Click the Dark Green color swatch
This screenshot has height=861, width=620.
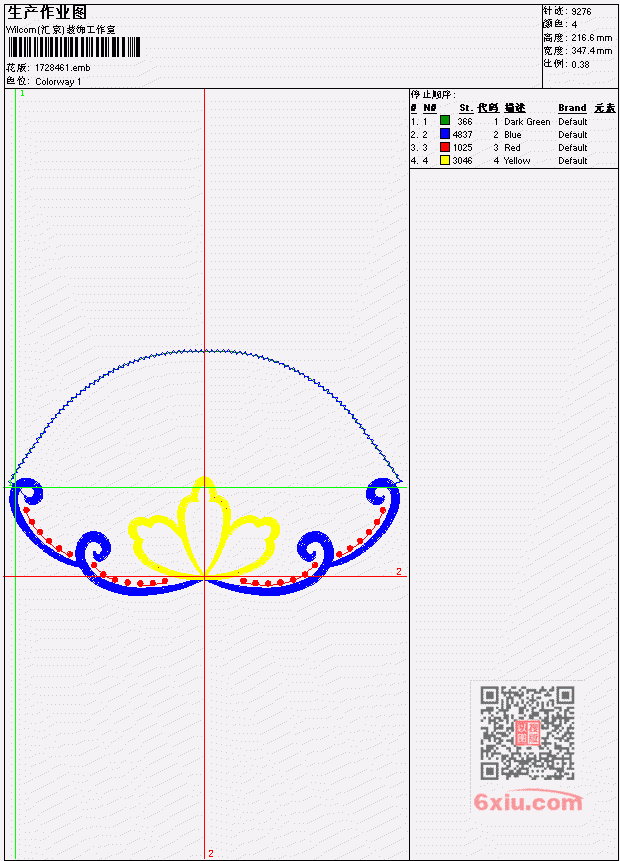[445, 121]
